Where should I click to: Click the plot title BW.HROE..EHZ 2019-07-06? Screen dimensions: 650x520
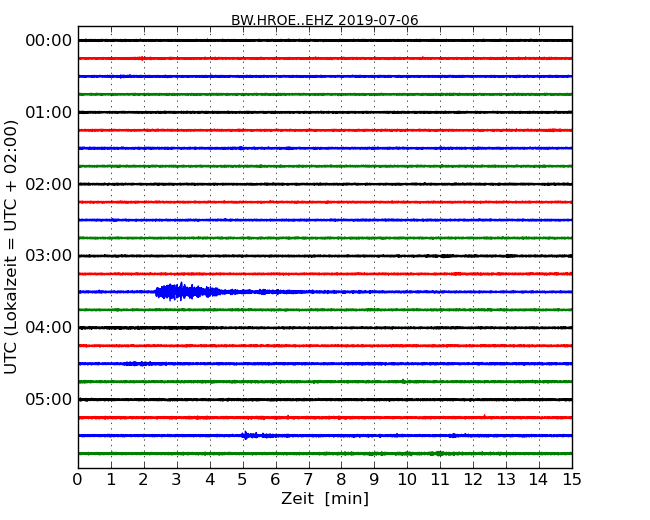point(325,20)
